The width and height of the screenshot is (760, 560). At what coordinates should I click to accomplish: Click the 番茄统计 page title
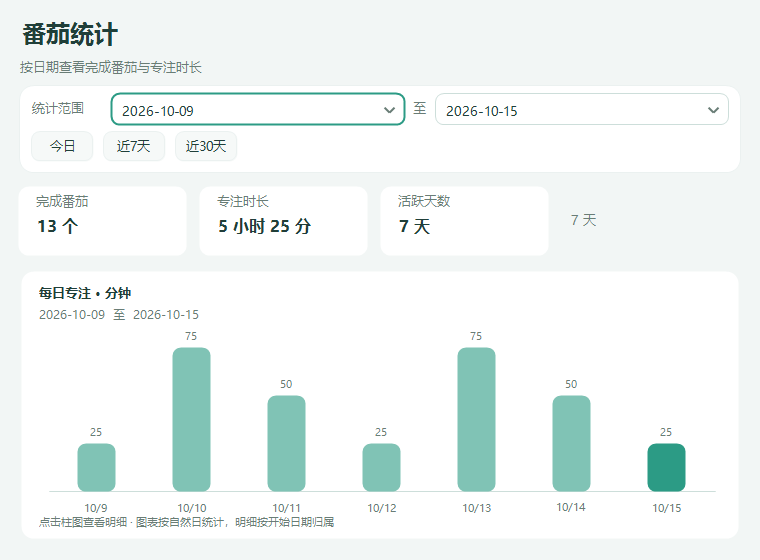coord(70,34)
